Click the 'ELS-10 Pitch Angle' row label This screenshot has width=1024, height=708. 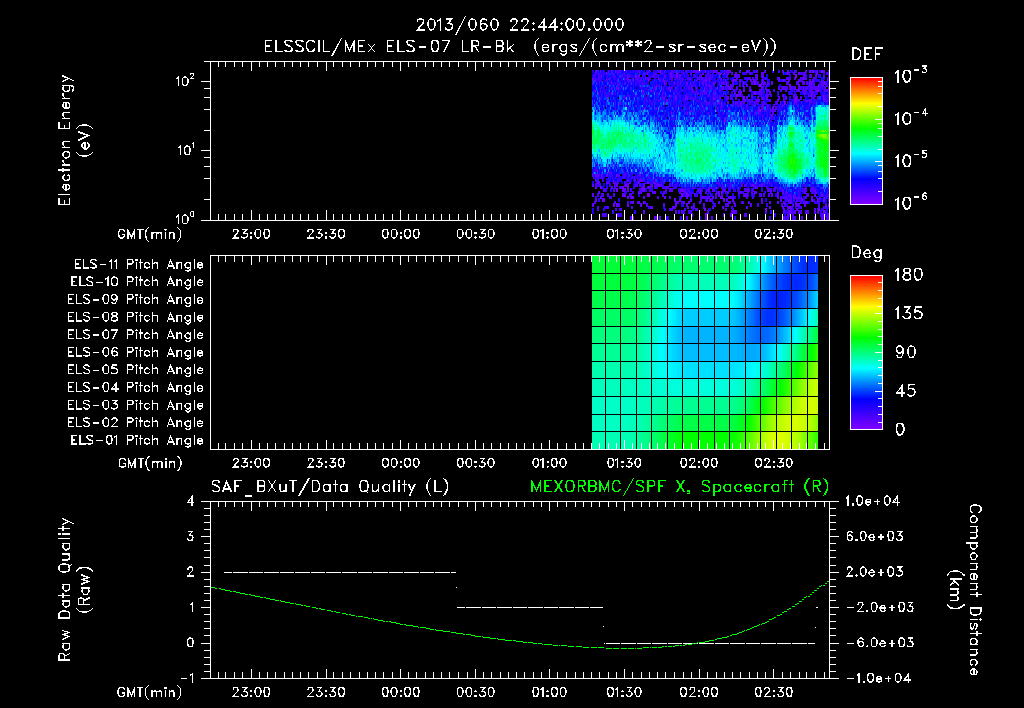[x=137, y=282]
